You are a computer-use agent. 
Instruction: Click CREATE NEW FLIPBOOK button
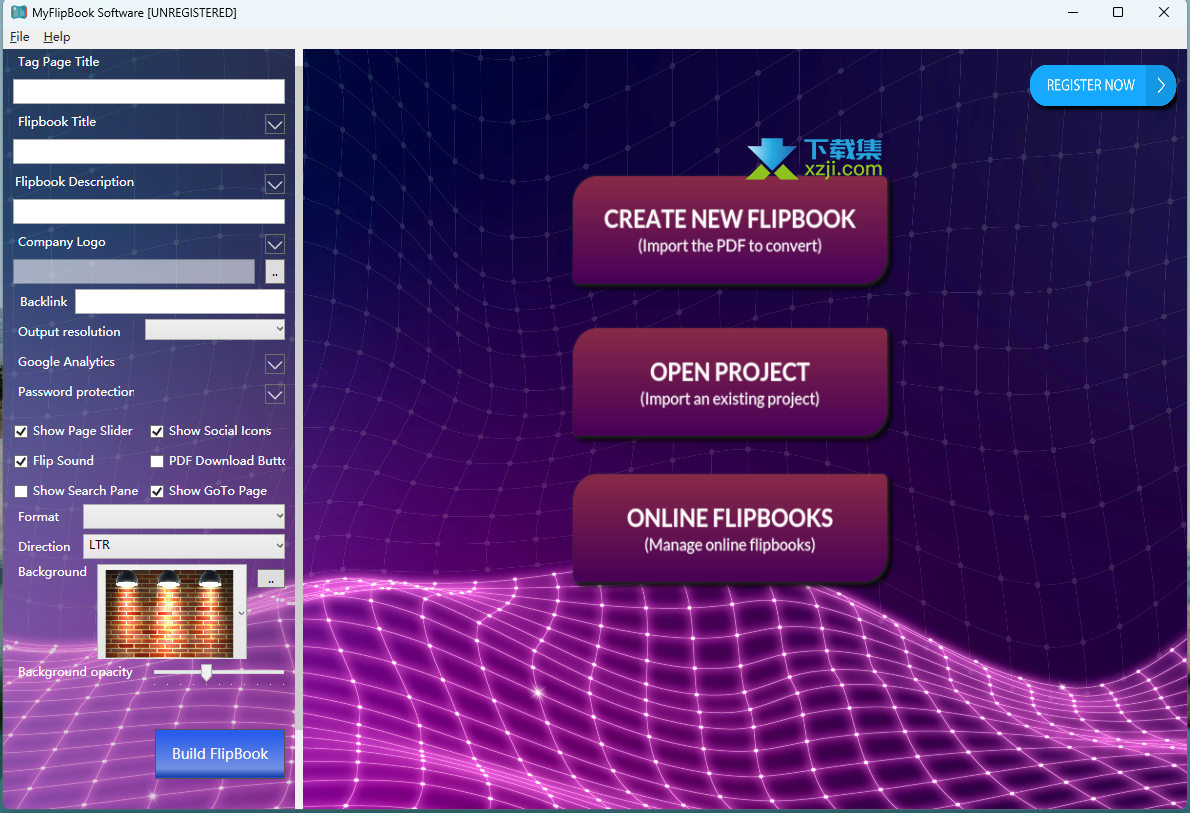point(729,231)
